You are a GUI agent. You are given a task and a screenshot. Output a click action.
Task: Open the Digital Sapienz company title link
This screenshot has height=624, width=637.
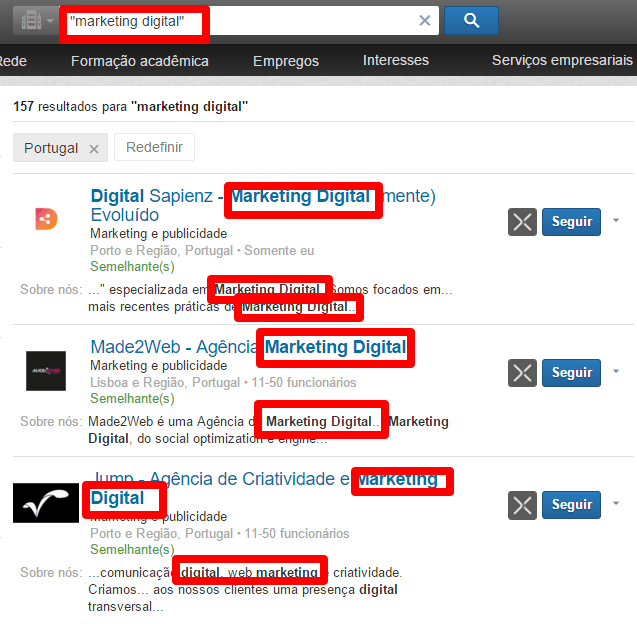(263, 205)
